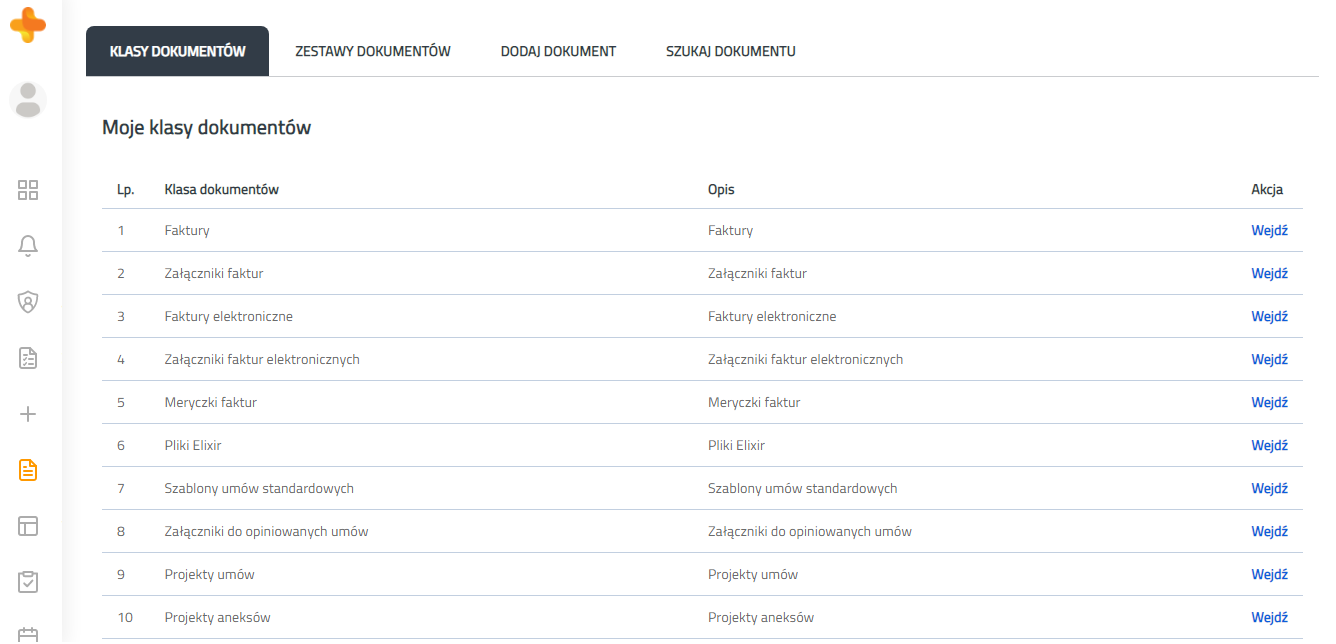Image resolution: width=1336 pixels, height=644 pixels.
Task: Open the Dodaj dokument tab
Action: (x=558, y=51)
